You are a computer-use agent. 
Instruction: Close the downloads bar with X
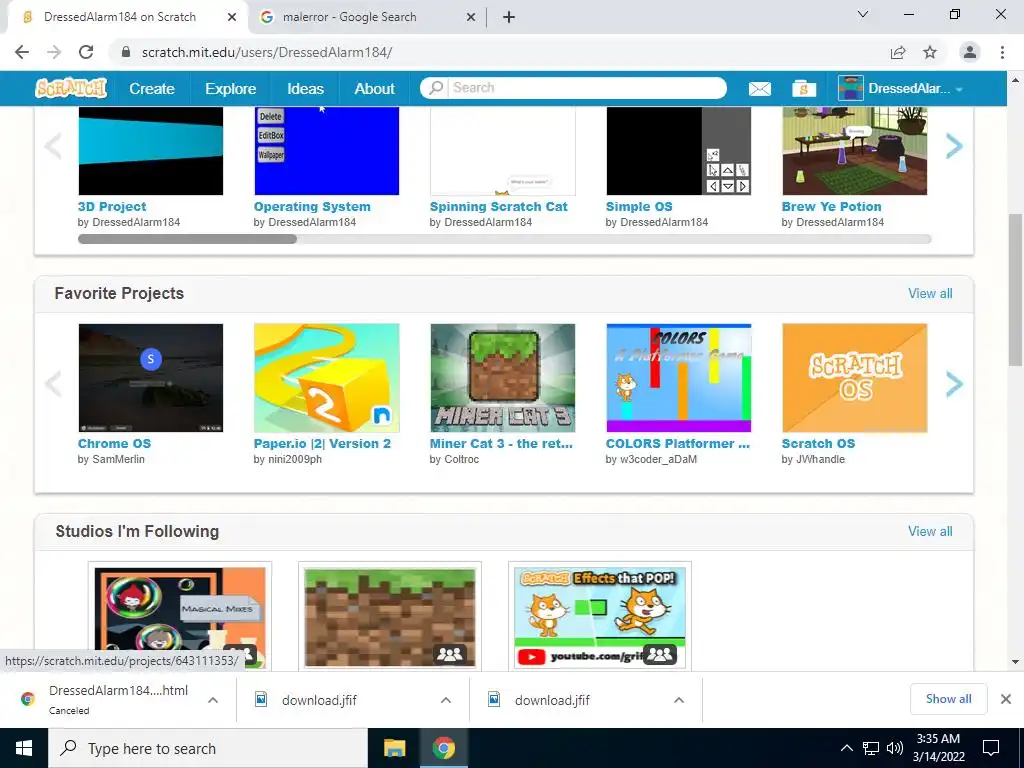point(1006,699)
